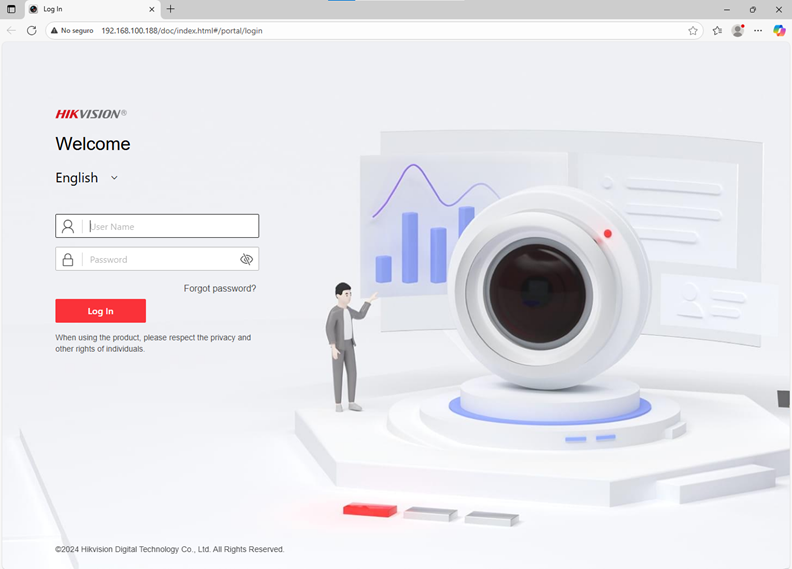
Task: Open the browser settings ellipsis menu
Action: click(x=758, y=31)
